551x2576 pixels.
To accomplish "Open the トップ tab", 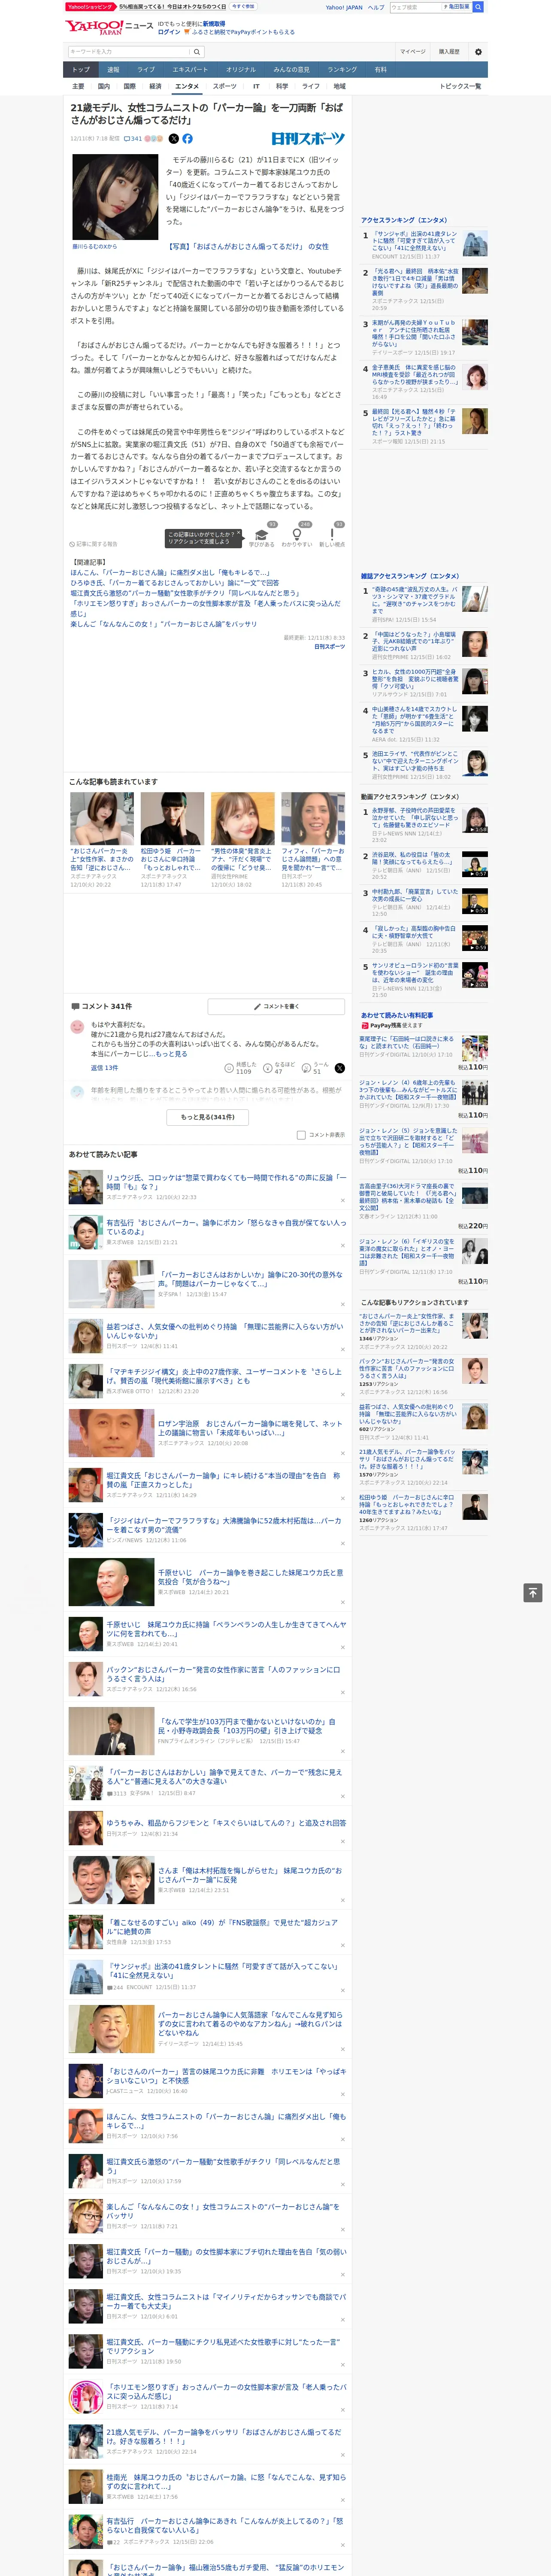I will (81, 70).
